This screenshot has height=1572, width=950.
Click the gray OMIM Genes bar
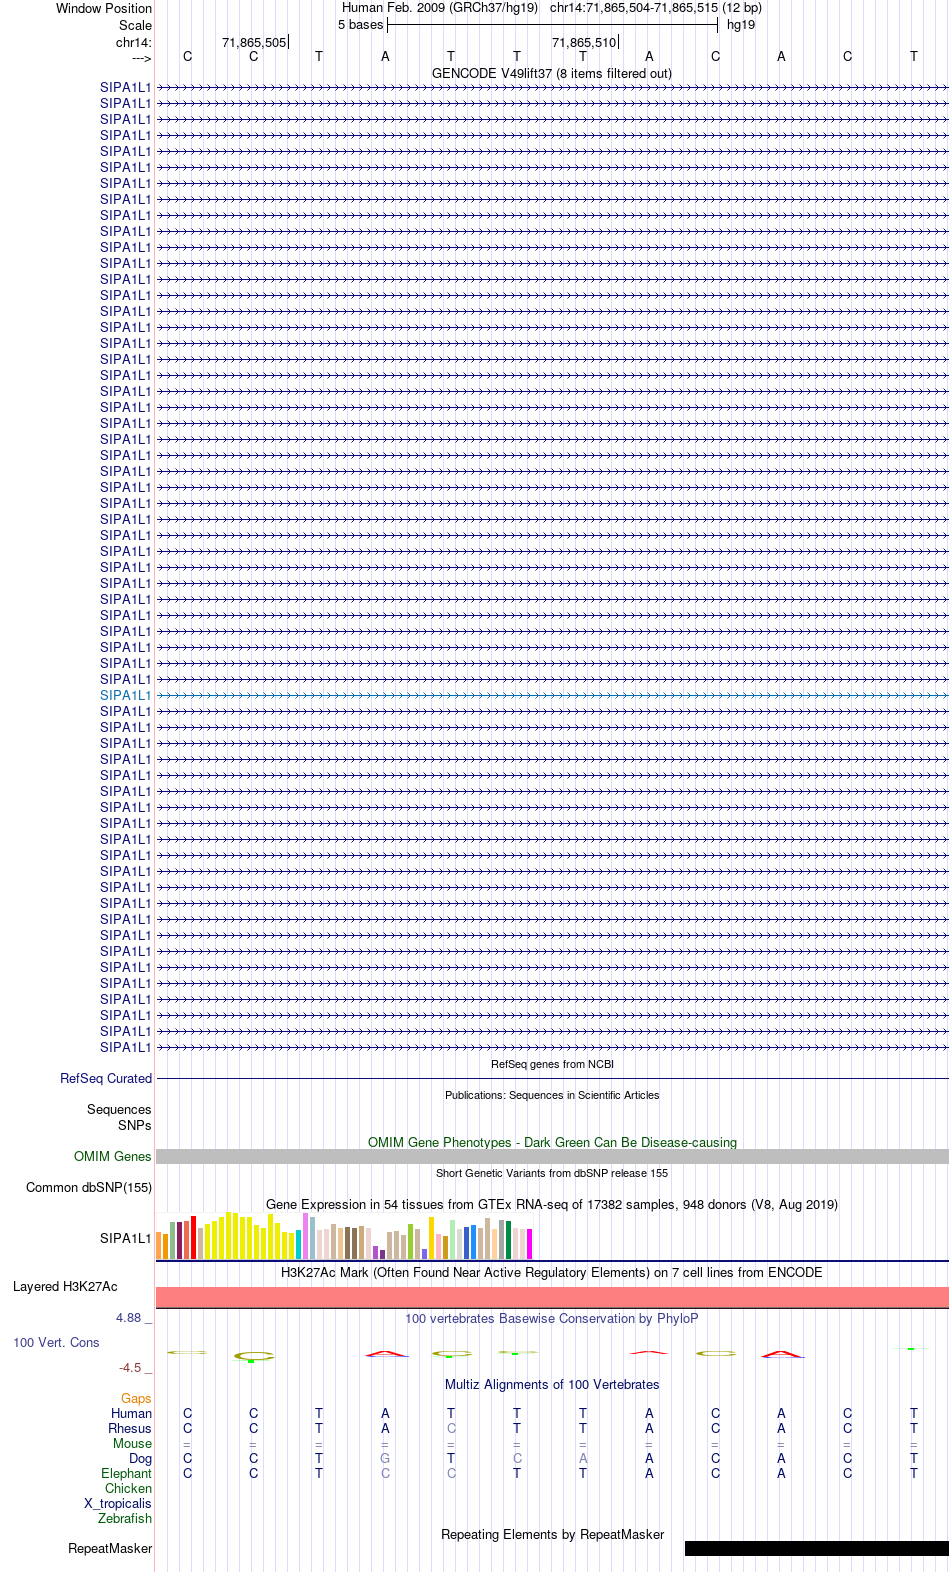[x=552, y=1156]
